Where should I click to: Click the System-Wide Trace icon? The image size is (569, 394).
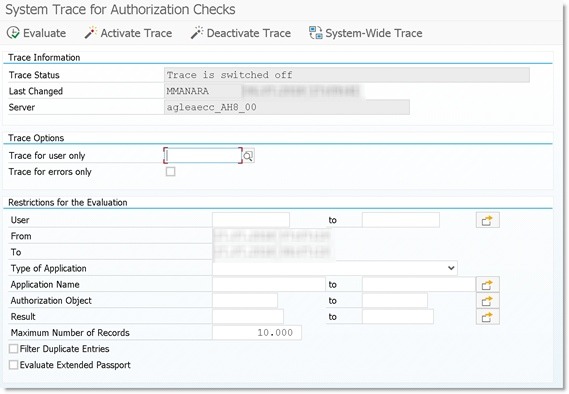click(315, 33)
